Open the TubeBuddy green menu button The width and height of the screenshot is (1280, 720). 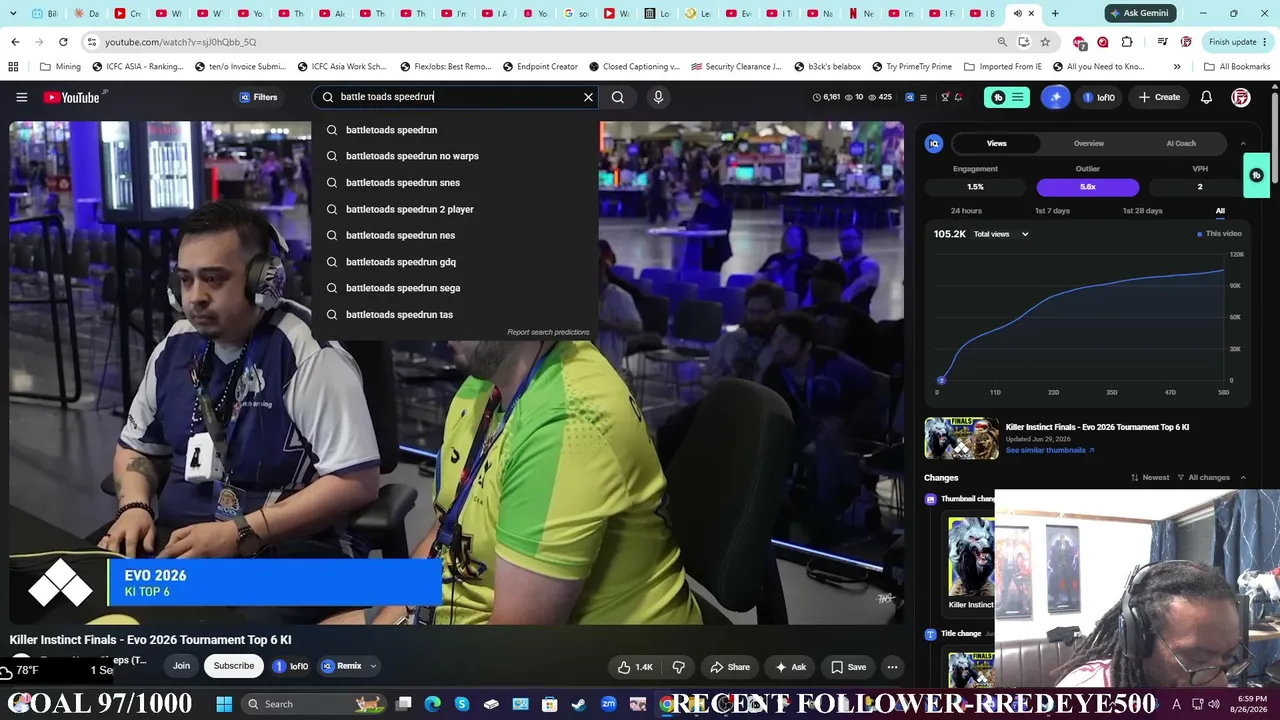pos(1007,97)
